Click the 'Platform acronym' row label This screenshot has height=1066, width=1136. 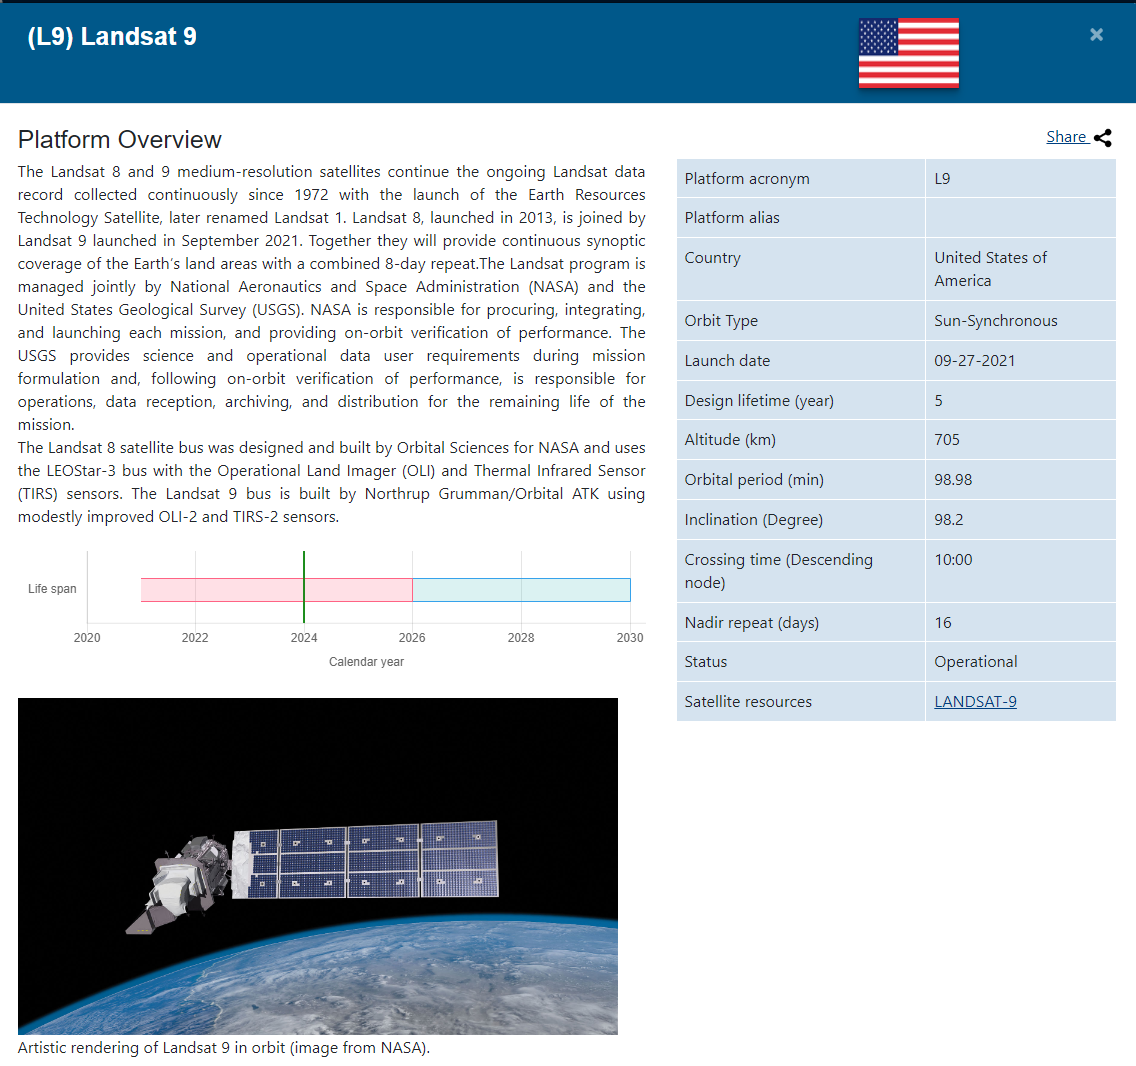point(747,178)
